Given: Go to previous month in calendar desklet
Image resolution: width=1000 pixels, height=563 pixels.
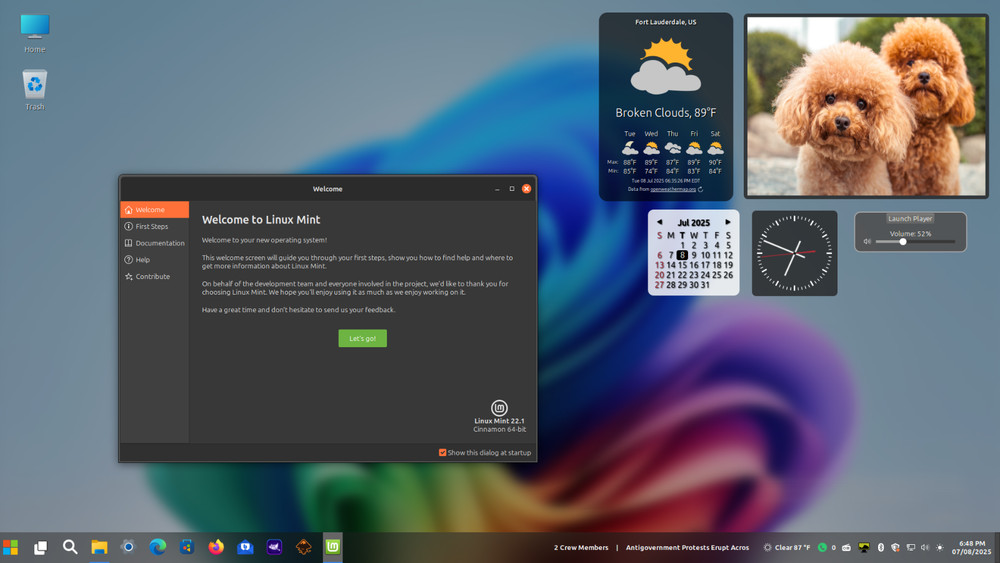Looking at the screenshot, I should coord(659,223).
